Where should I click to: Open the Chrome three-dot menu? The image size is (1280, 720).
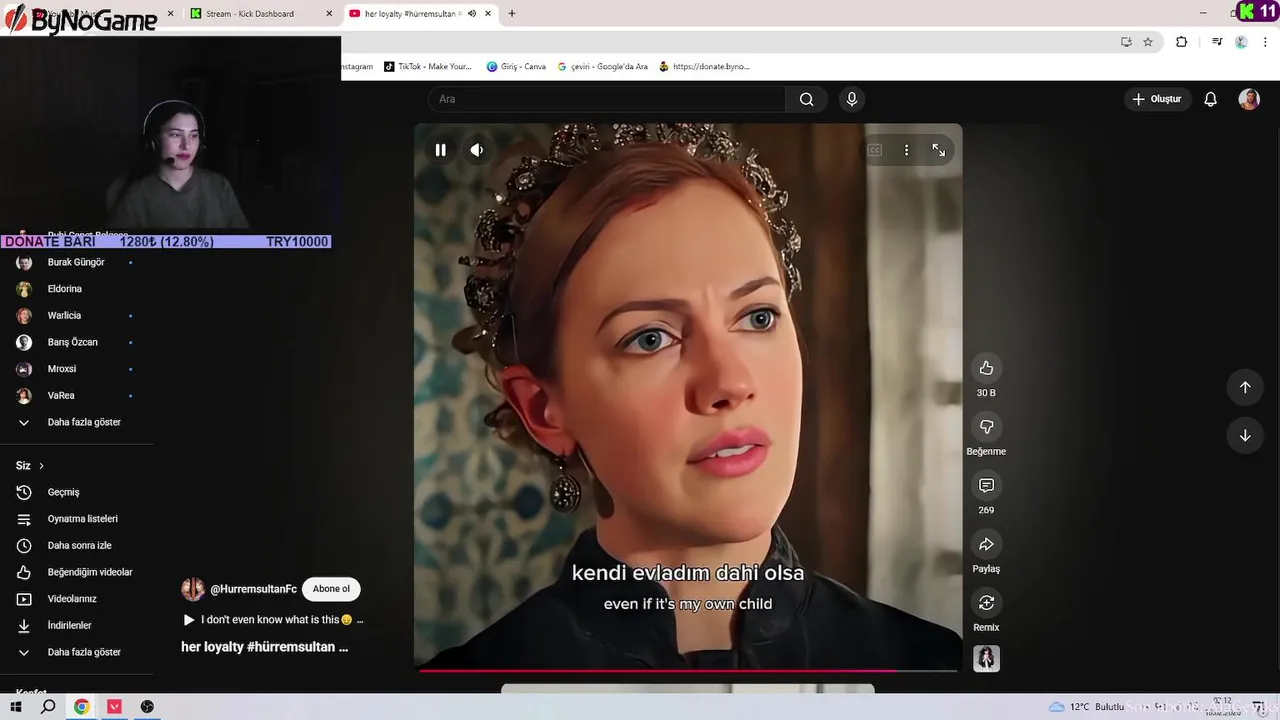[1265, 42]
